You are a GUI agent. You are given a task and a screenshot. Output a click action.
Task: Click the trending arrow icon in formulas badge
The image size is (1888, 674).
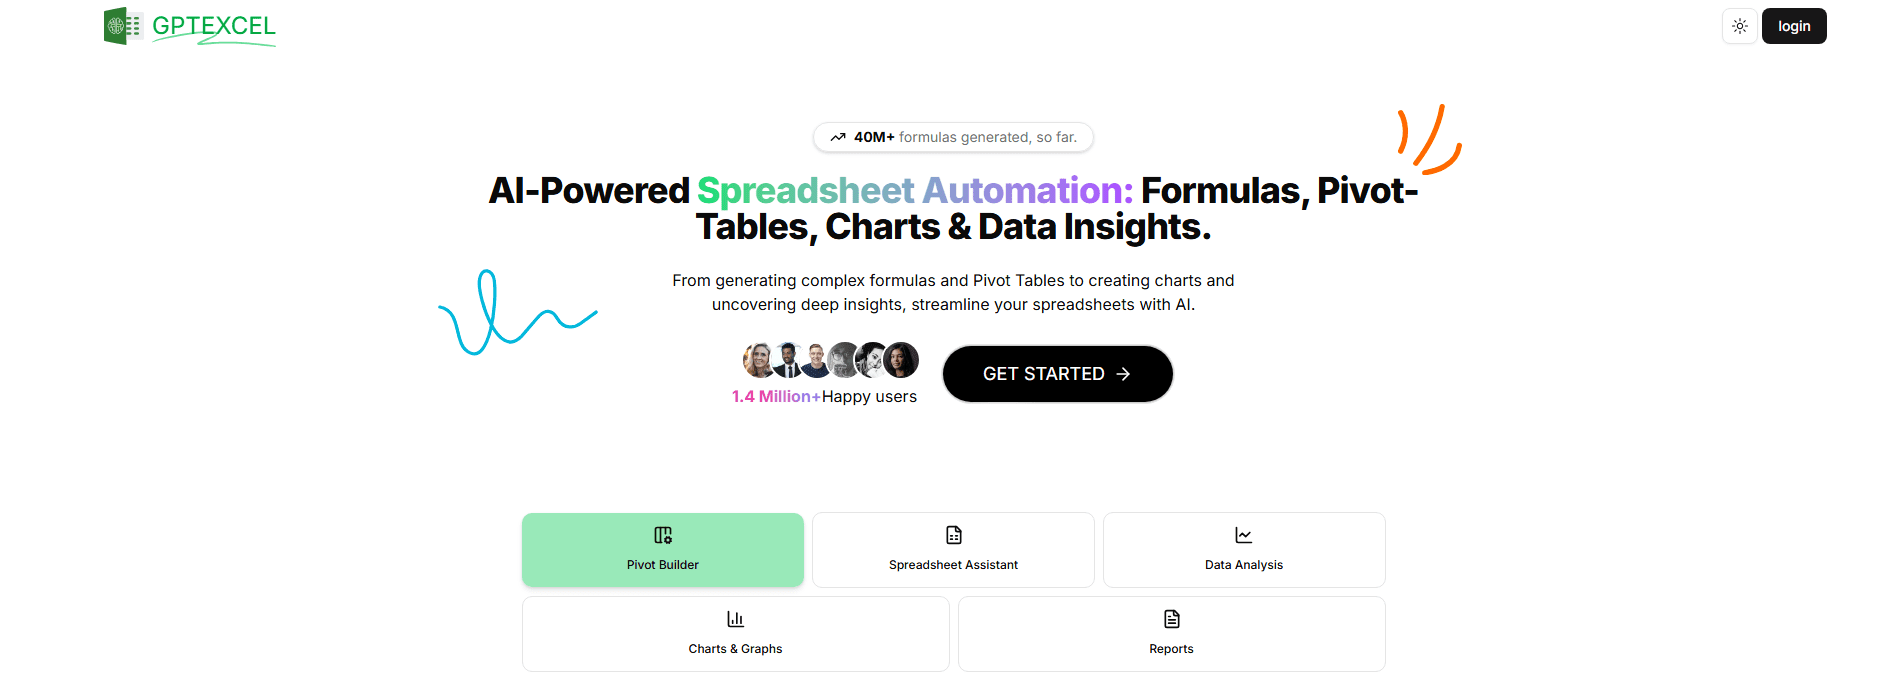[x=838, y=137]
